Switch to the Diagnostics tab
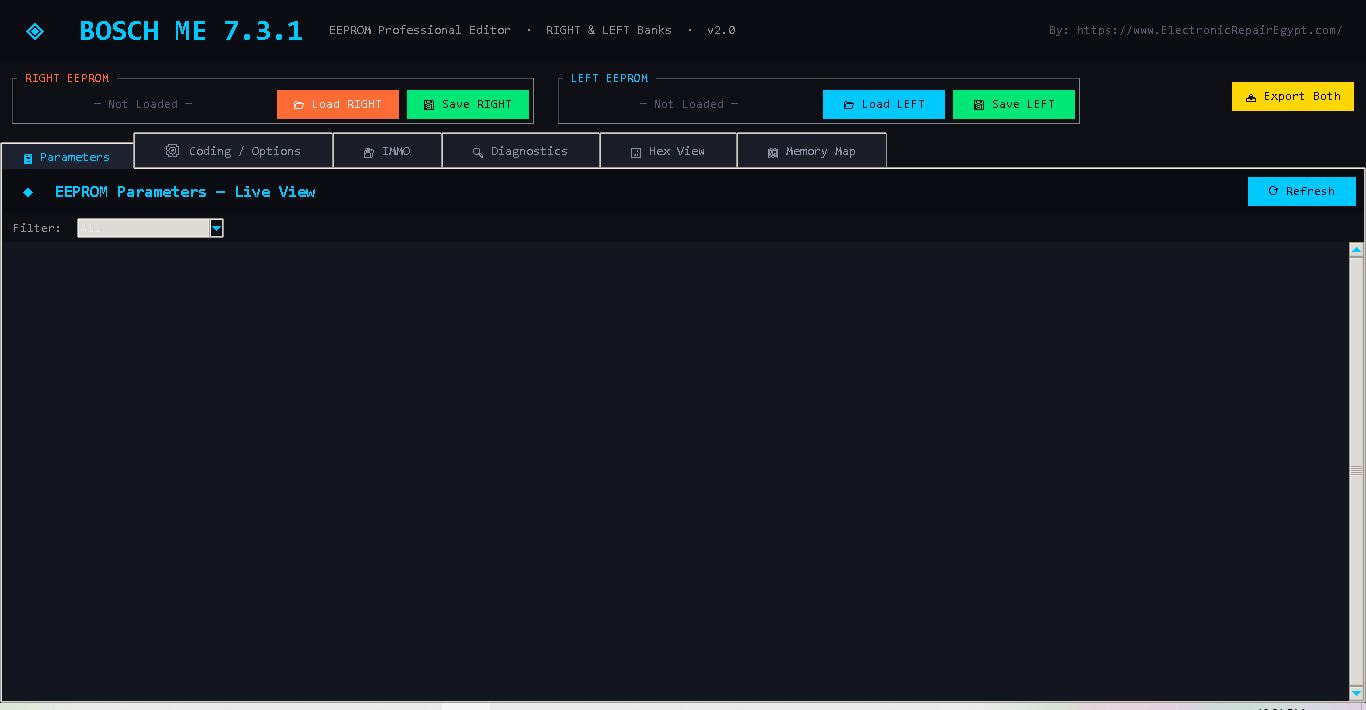1366x710 pixels. point(520,151)
